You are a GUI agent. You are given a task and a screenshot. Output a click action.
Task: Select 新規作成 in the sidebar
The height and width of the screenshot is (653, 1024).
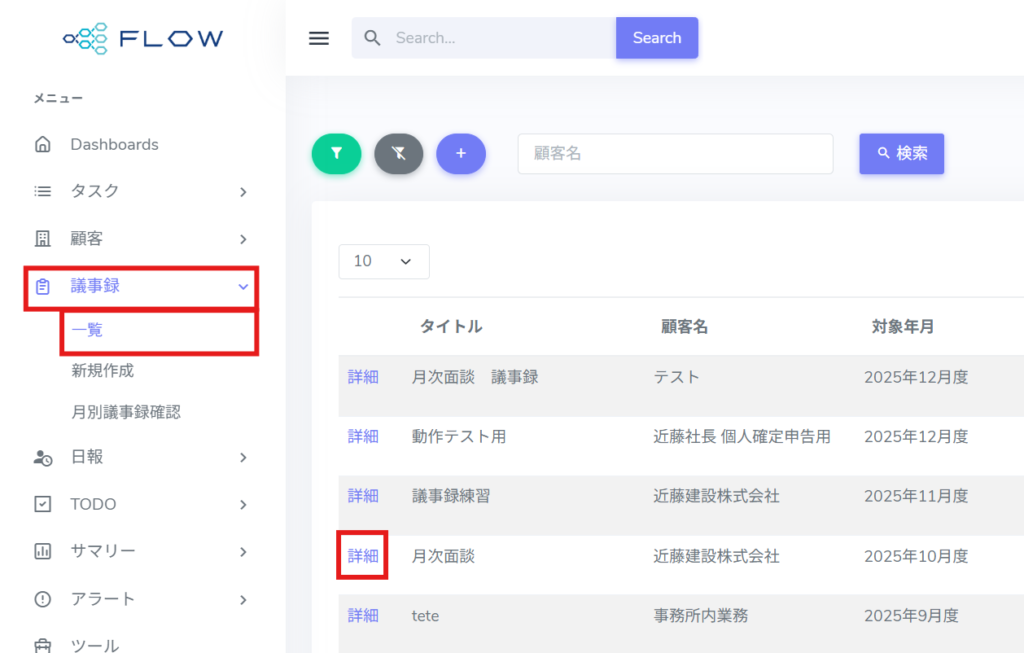[102, 371]
